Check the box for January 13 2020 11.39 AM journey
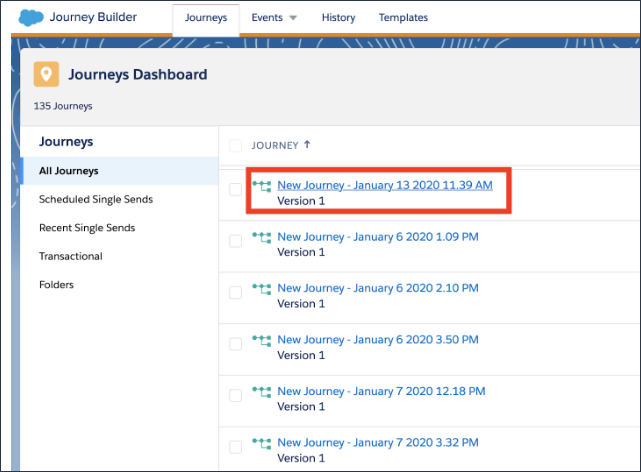 (x=236, y=190)
